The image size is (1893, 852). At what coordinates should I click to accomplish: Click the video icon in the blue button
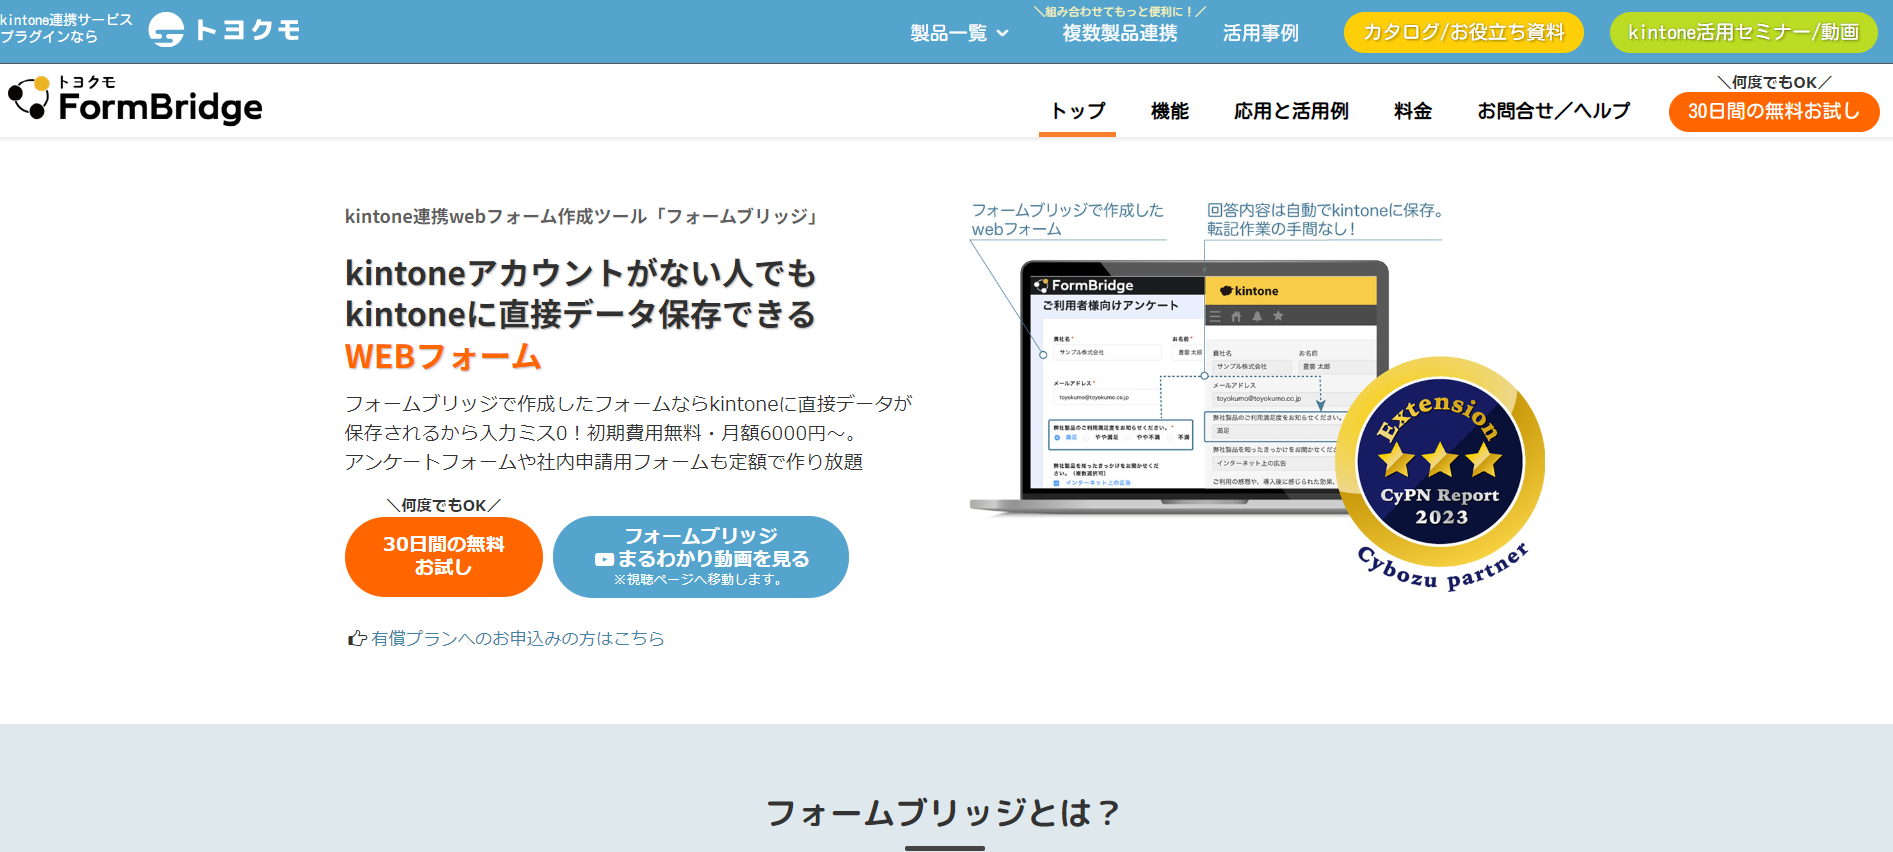click(604, 560)
